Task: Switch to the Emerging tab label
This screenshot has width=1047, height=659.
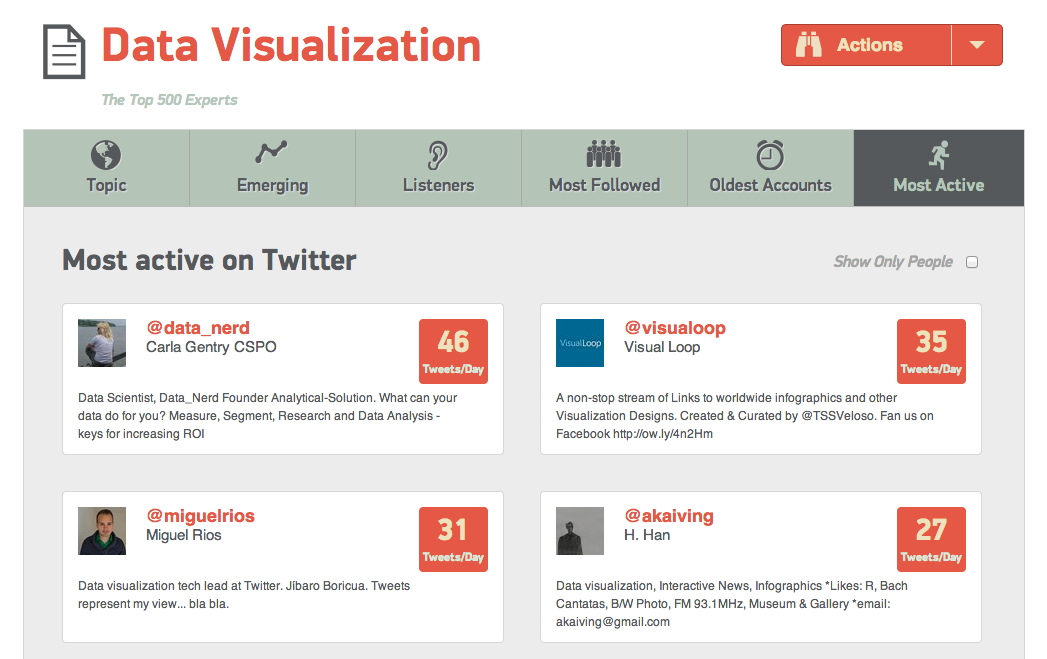Action: tap(272, 185)
